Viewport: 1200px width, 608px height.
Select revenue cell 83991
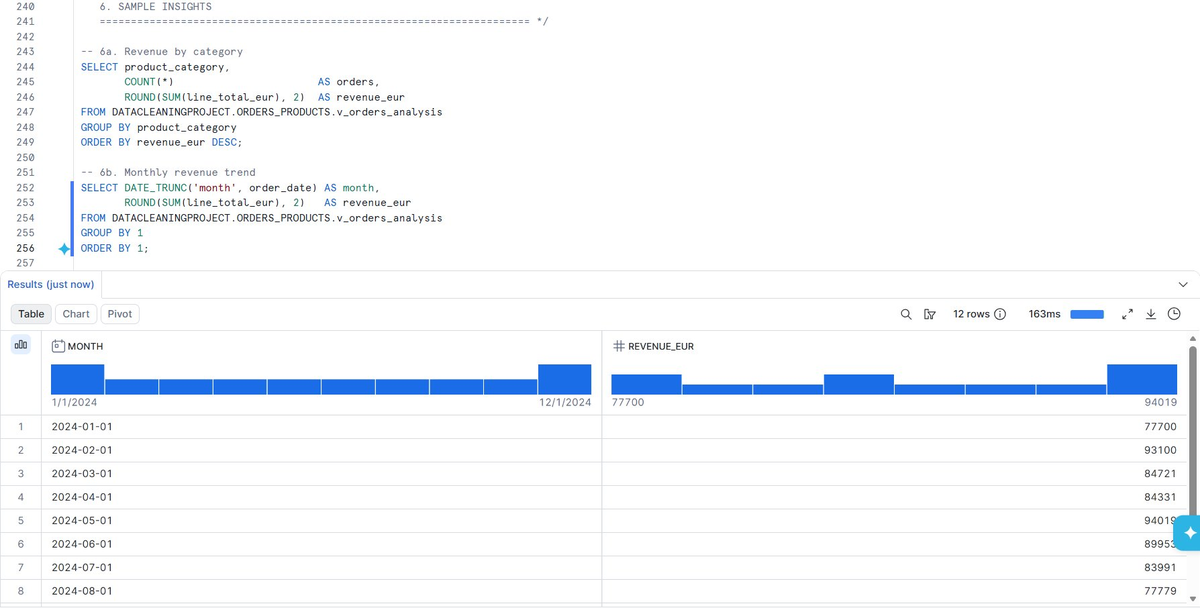(x=894, y=568)
